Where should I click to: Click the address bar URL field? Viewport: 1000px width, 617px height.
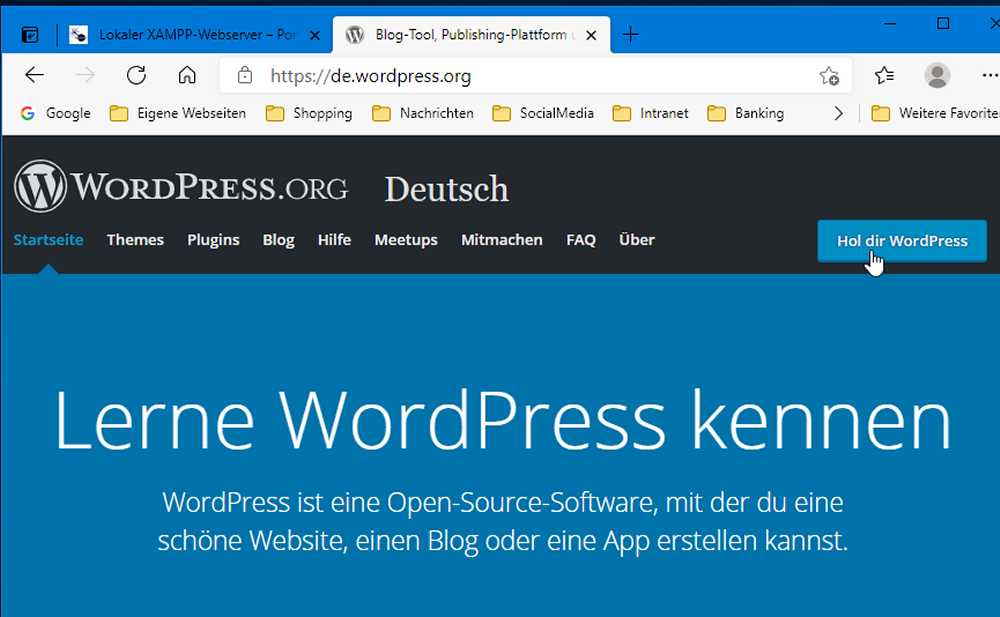536,76
